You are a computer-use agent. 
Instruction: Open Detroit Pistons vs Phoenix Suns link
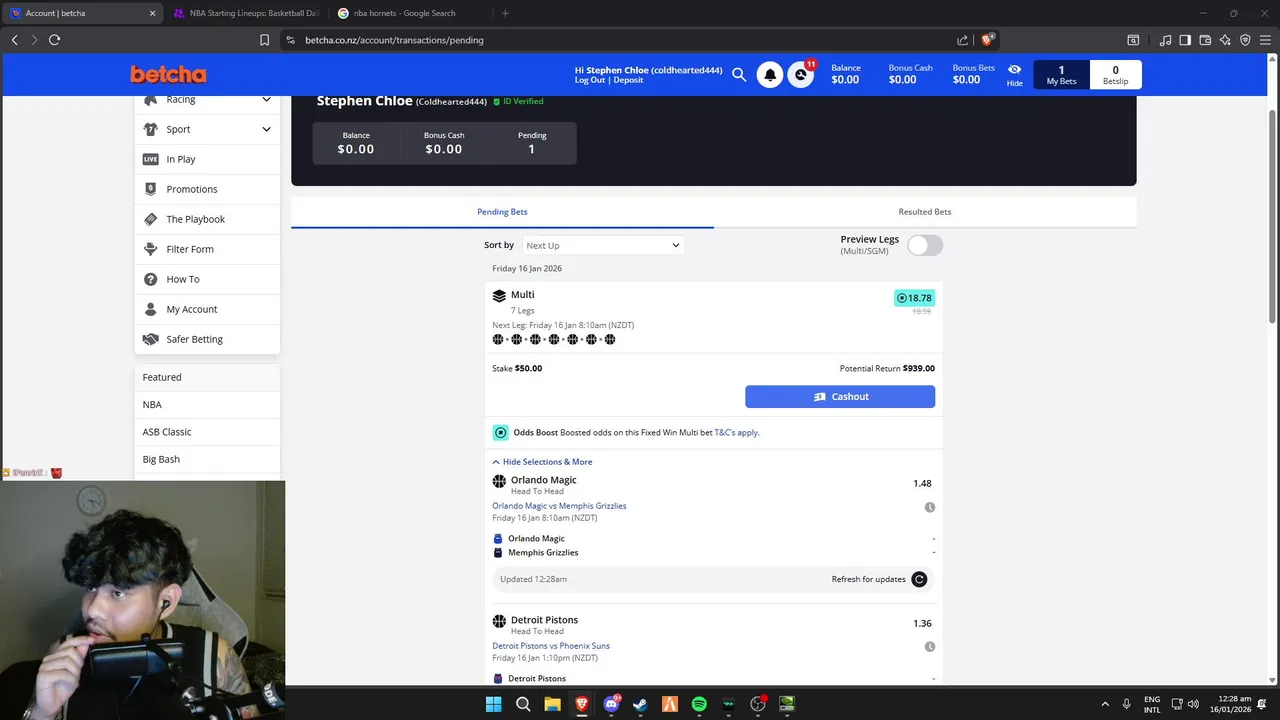coord(551,646)
